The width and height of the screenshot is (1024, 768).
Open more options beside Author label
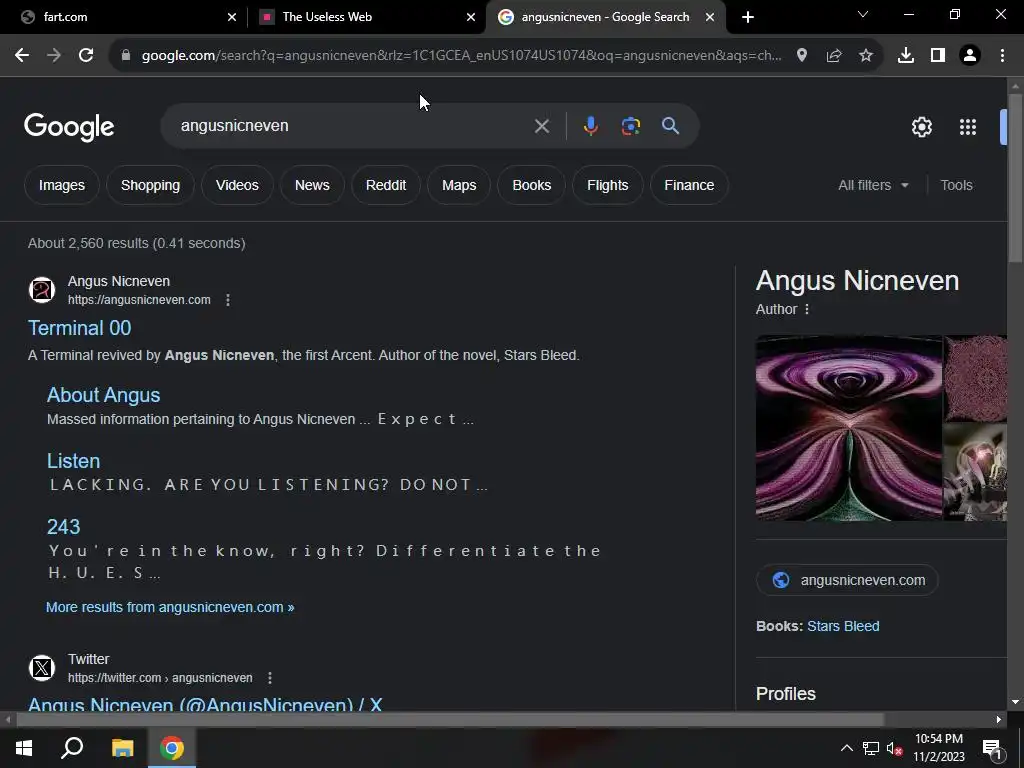point(807,309)
